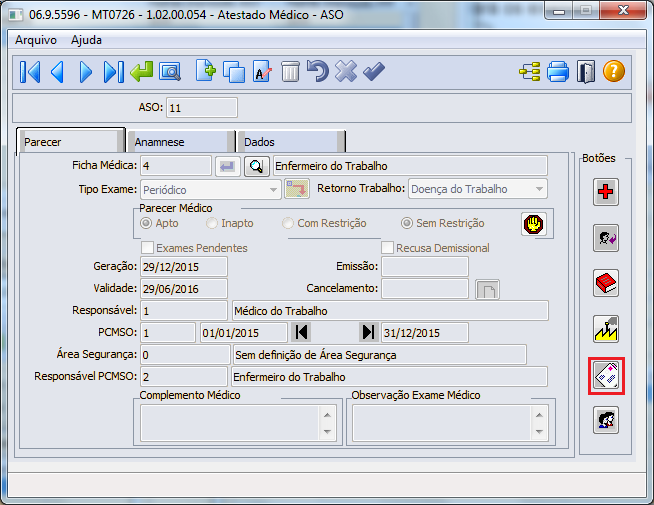Image resolution: width=654 pixels, height=505 pixels.
Task: Go to the last record
Action: [113, 72]
